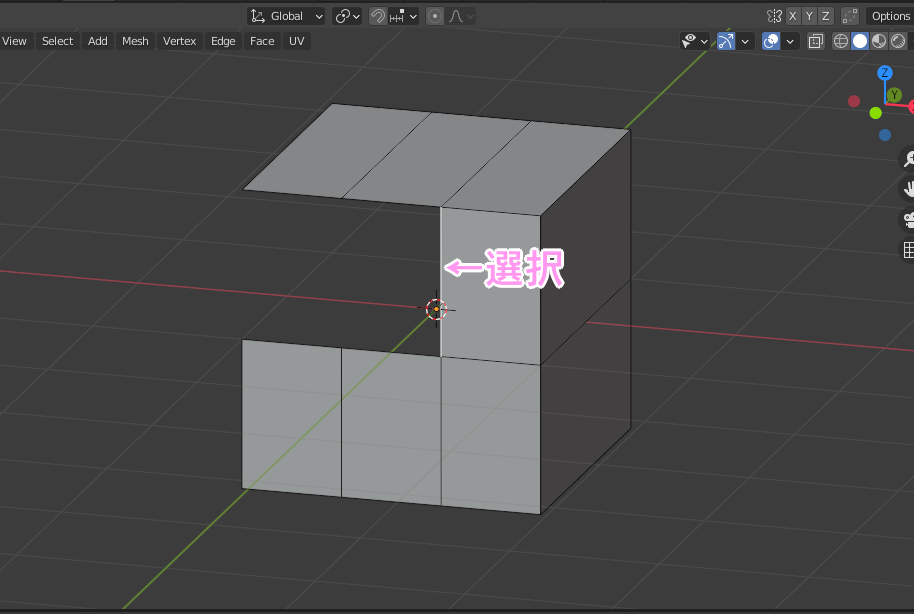Toggle Y axis mirror

(x=809, y=16)
